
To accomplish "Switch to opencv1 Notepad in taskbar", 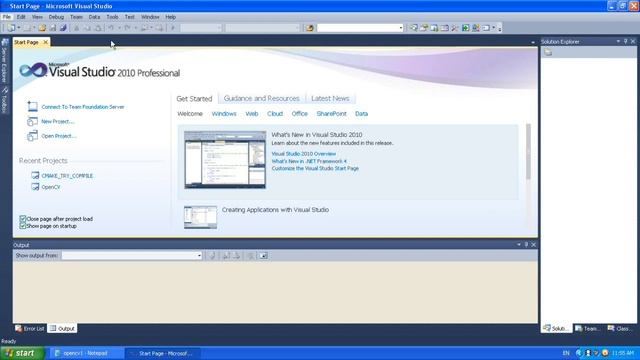I will pyautogui.click(x=86, y=353).
